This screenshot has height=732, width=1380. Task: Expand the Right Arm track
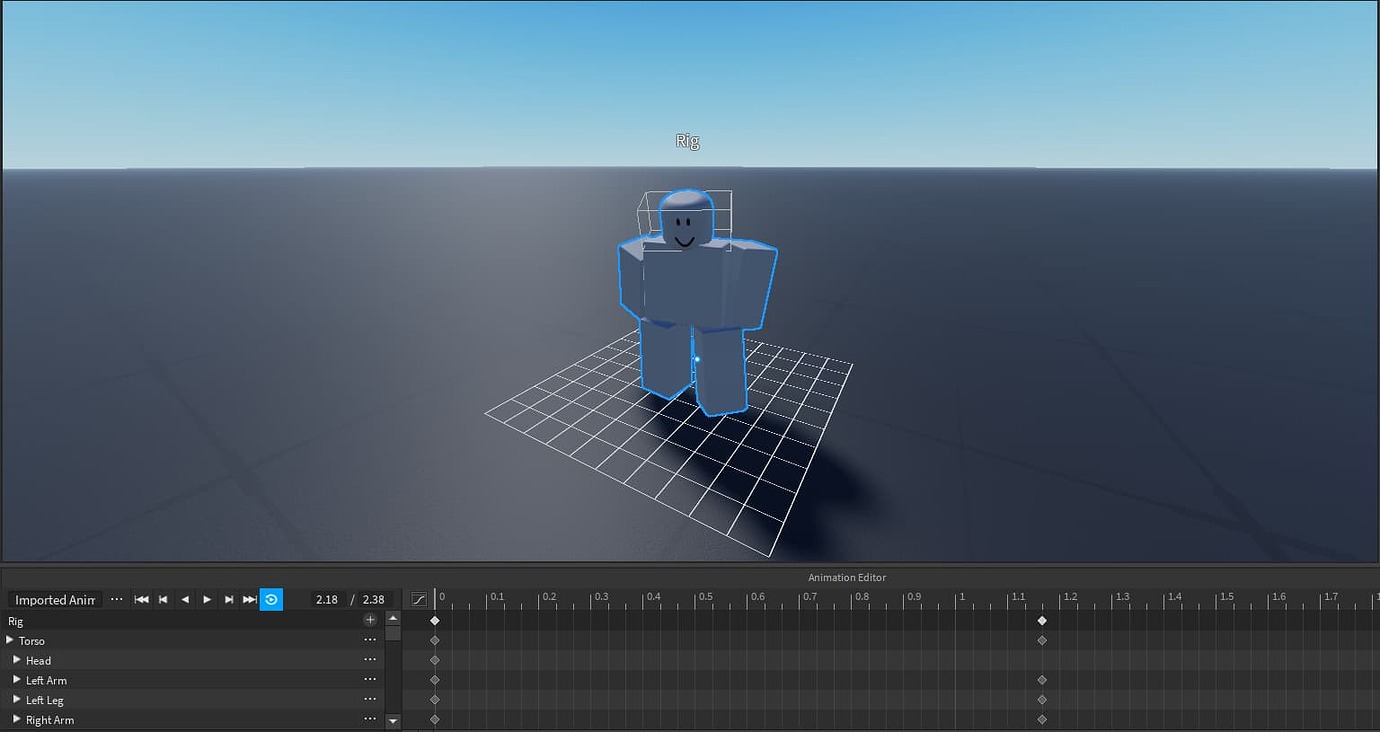pos(15,719)
